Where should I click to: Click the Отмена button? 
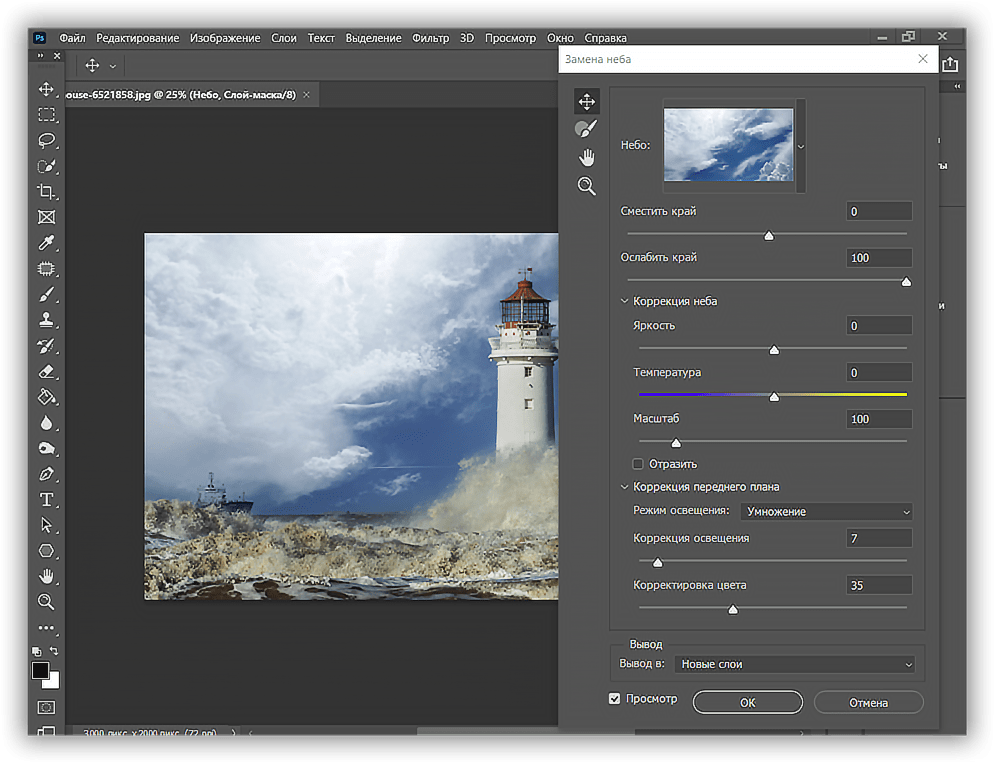click(868, 702)
